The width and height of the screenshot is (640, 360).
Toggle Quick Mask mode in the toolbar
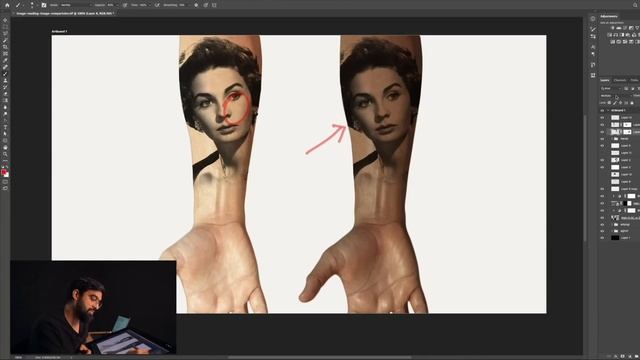pyautogui.click(x=5, y=182)
